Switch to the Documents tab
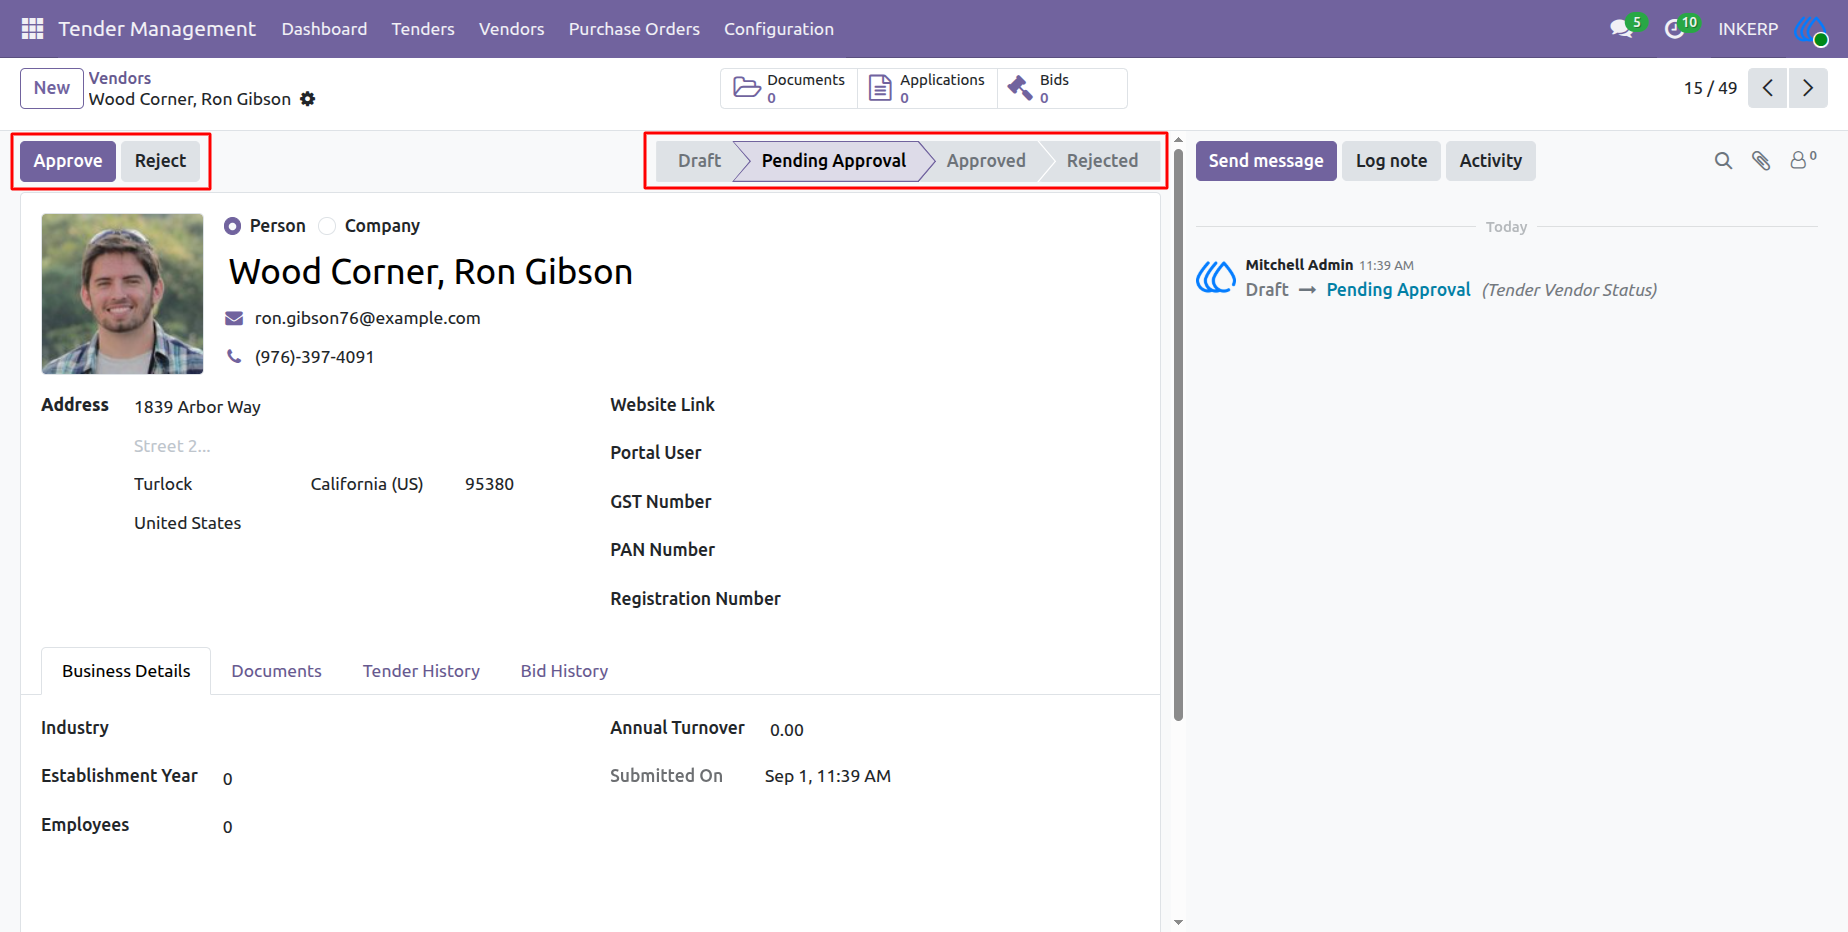The image size is (1848, 932). [x=276, y=671]
